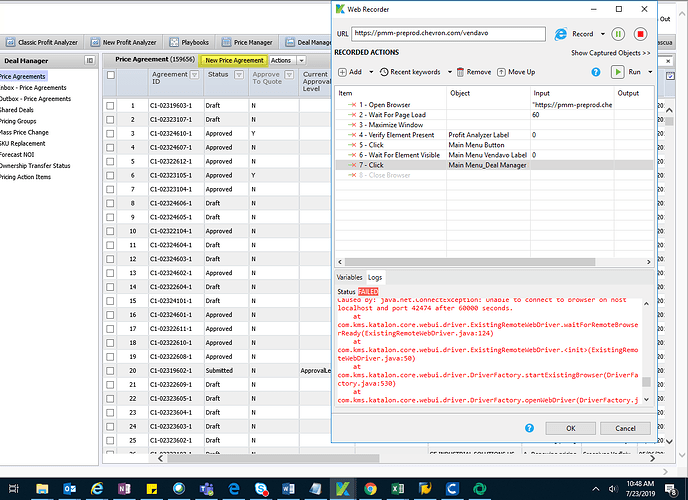Check row 3 C1-02324610-1 checkbox
Viewport: 688px width, 500px height.
[110, 133]
